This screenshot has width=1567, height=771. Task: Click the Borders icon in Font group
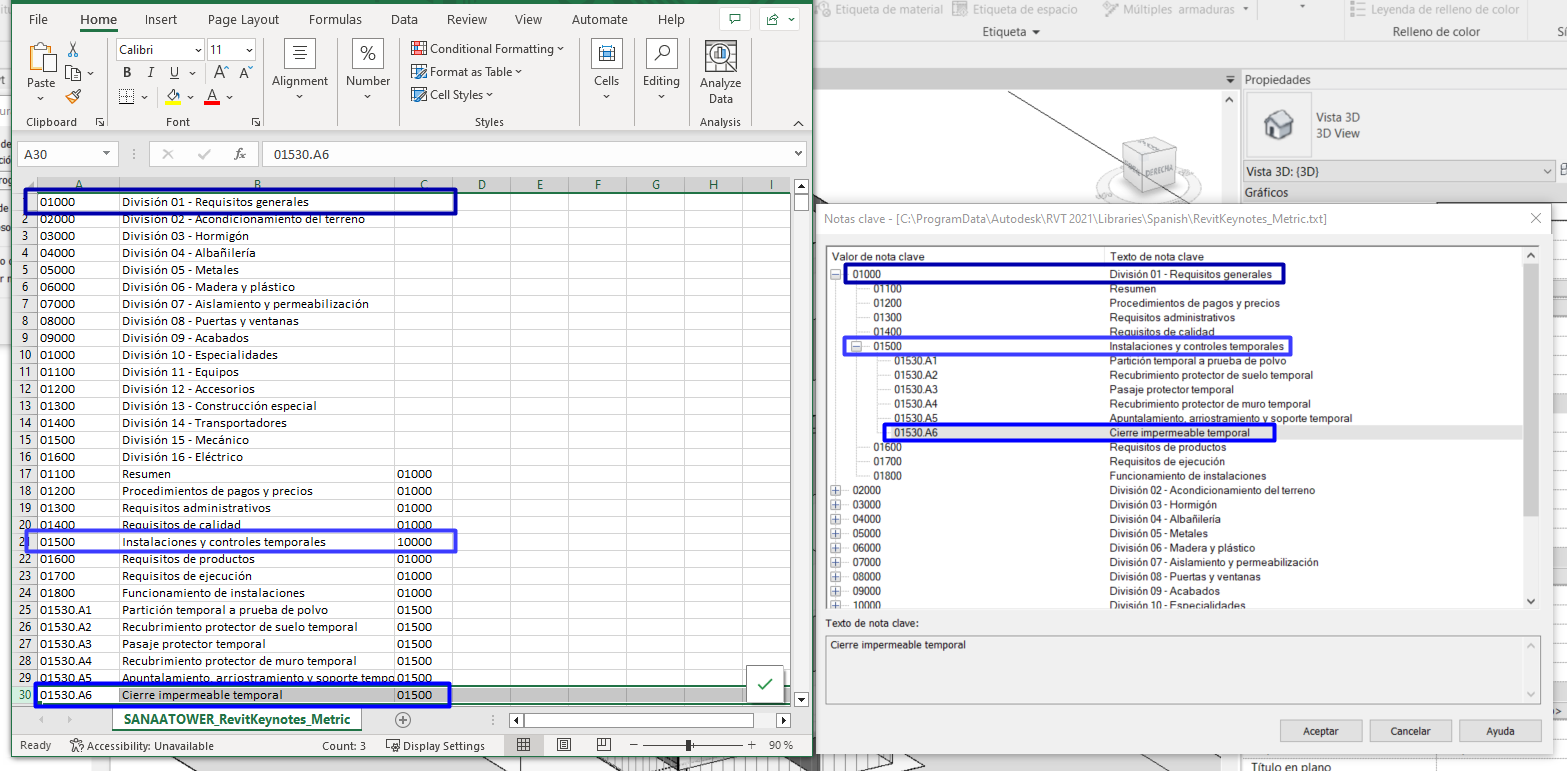(127, 97)
